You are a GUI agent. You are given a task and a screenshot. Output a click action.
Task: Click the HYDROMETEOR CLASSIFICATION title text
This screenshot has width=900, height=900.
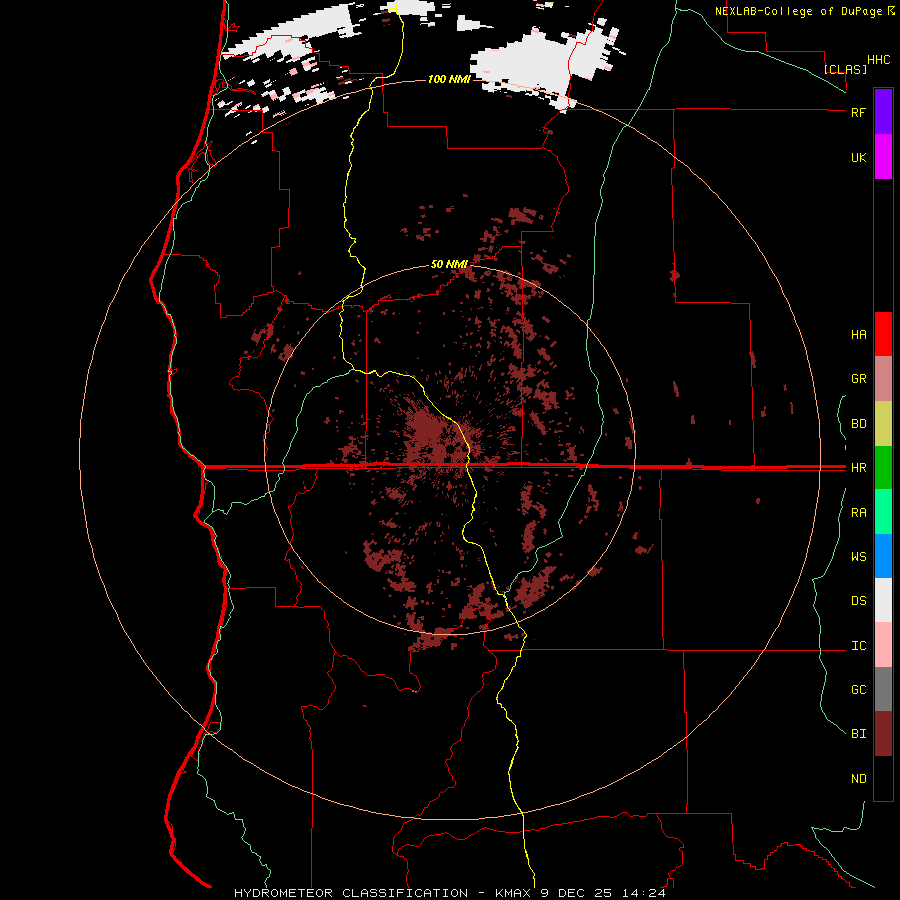click(x=351, y=893)
